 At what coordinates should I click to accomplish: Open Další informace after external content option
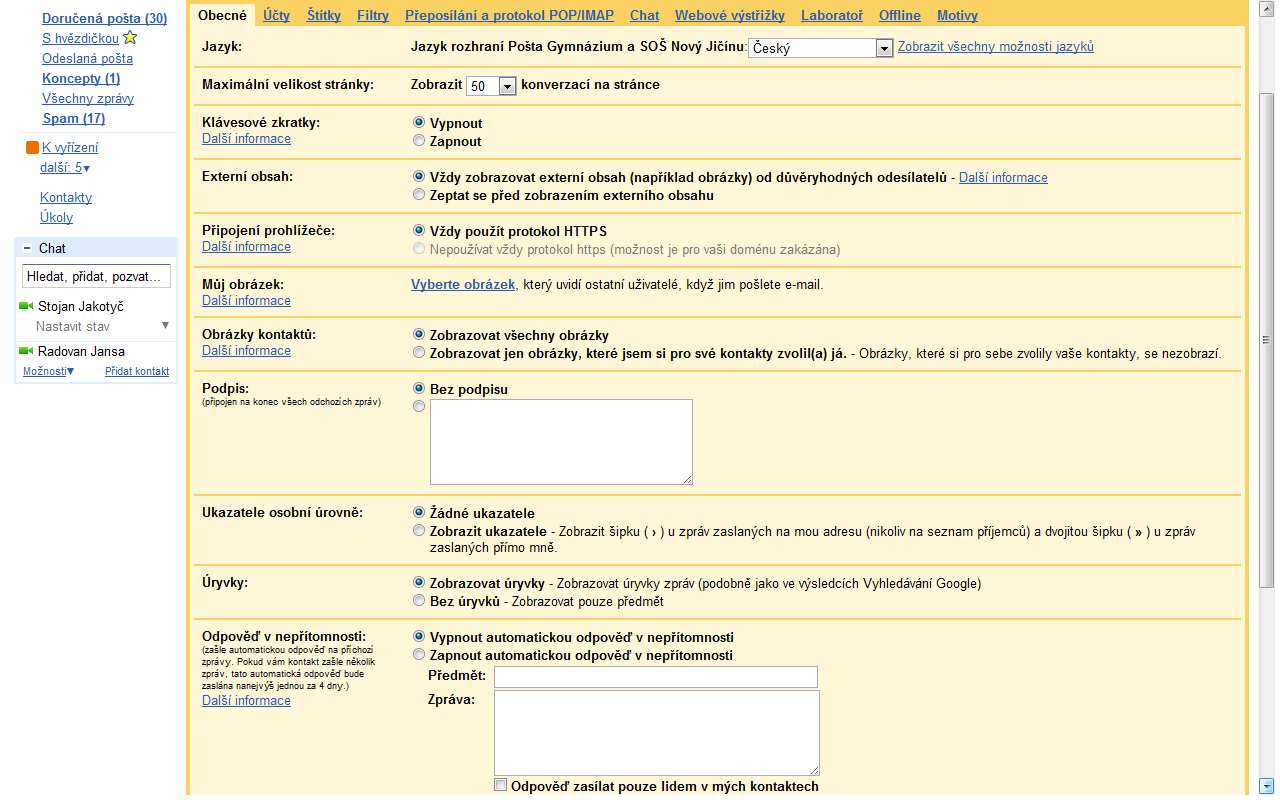pos(1003,177)
